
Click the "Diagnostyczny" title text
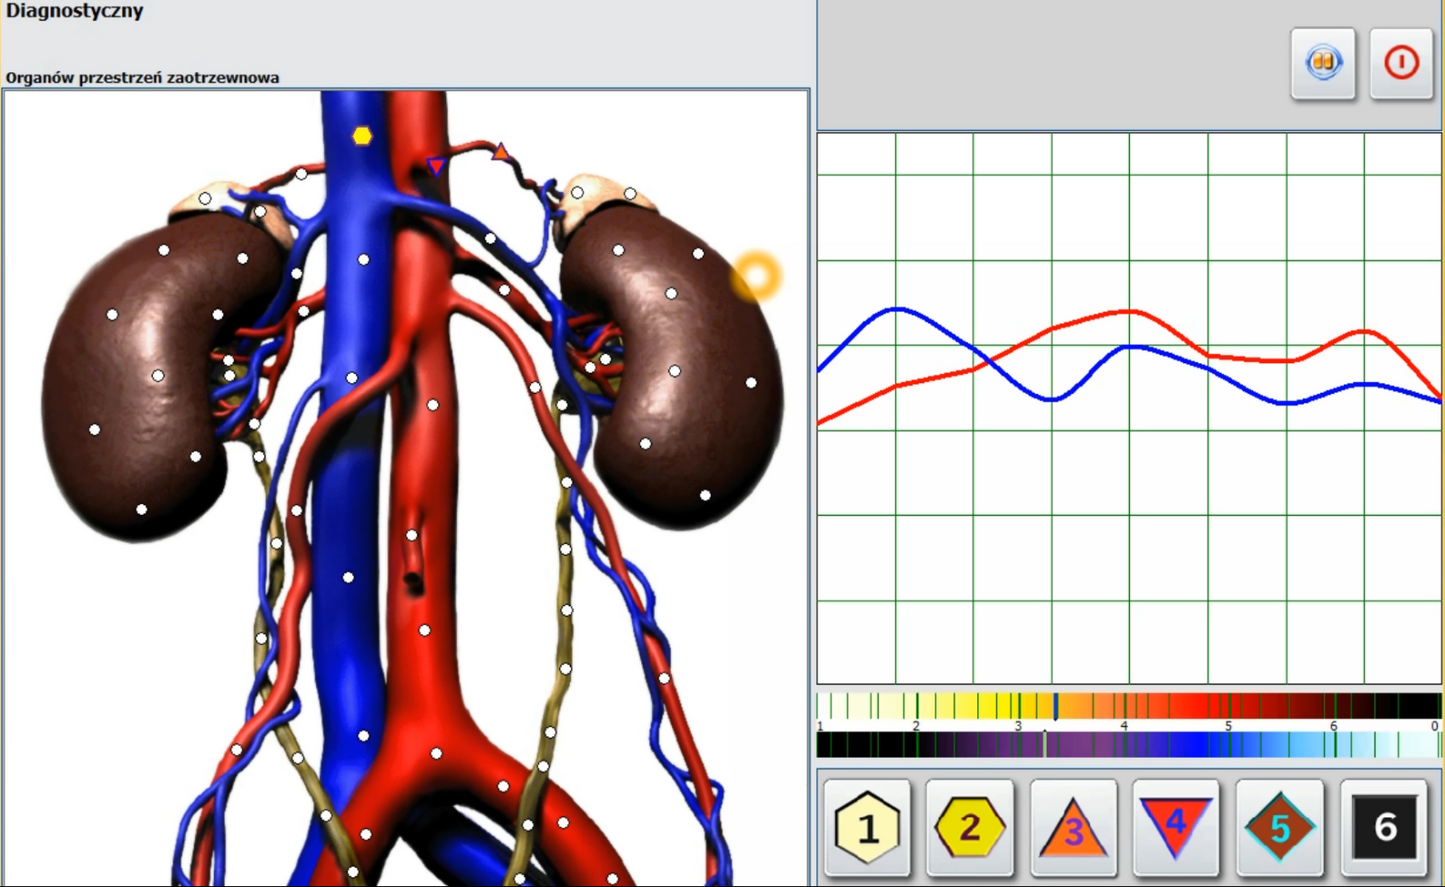[75, 12]
